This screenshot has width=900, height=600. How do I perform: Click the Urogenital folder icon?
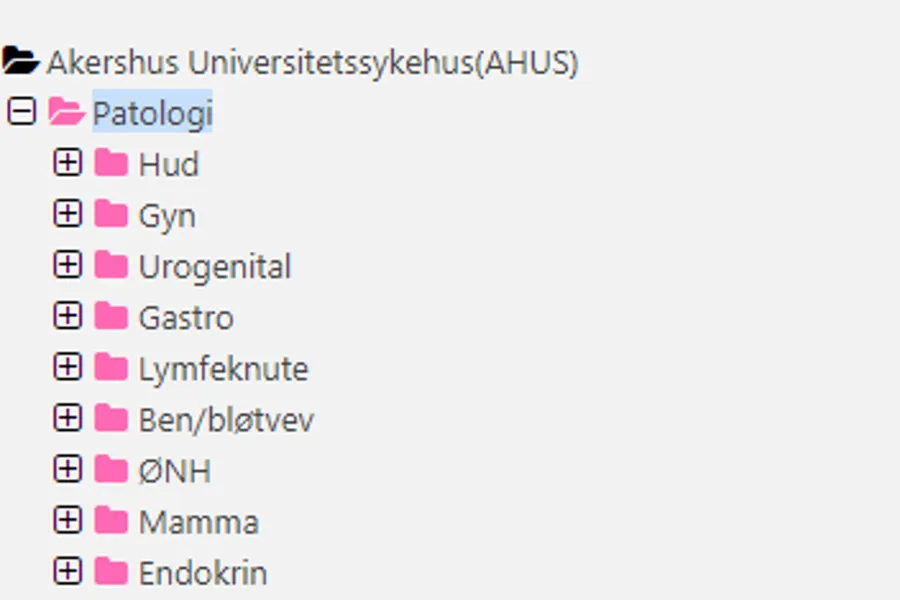[x=112, y=265]
